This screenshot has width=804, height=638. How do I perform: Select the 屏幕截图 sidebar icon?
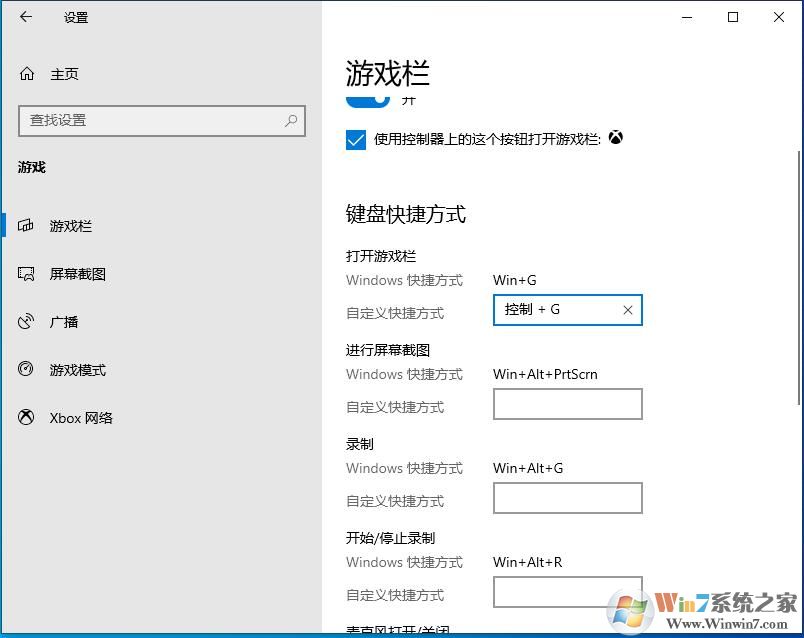pyautogui.click(x=27, y=274)
